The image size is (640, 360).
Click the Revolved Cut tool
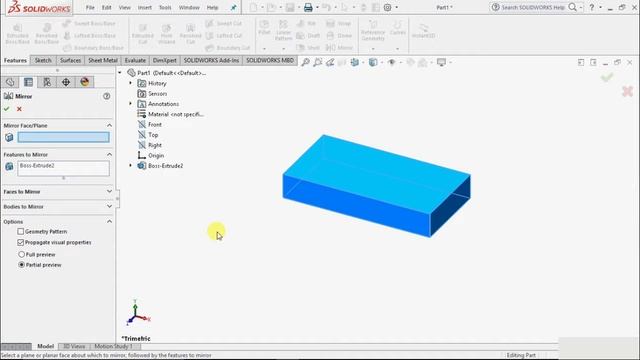coord(190,34)
